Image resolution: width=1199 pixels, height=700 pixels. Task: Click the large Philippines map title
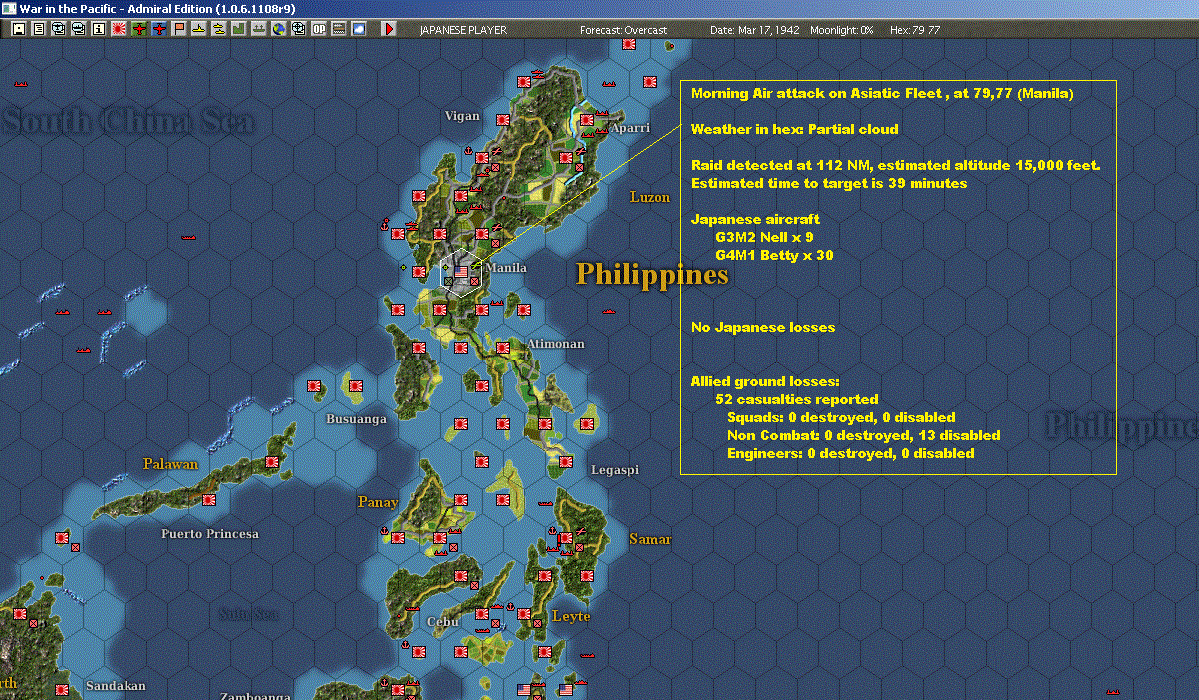pyautogui.click(x=651, y=274)
